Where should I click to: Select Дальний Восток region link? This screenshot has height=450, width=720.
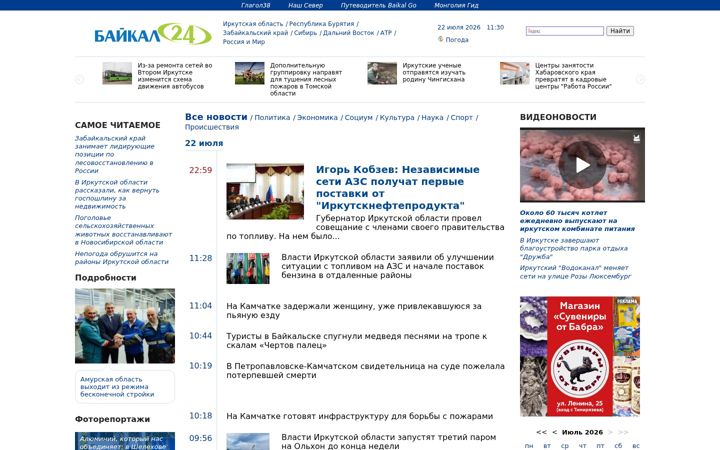pos(349,33)
